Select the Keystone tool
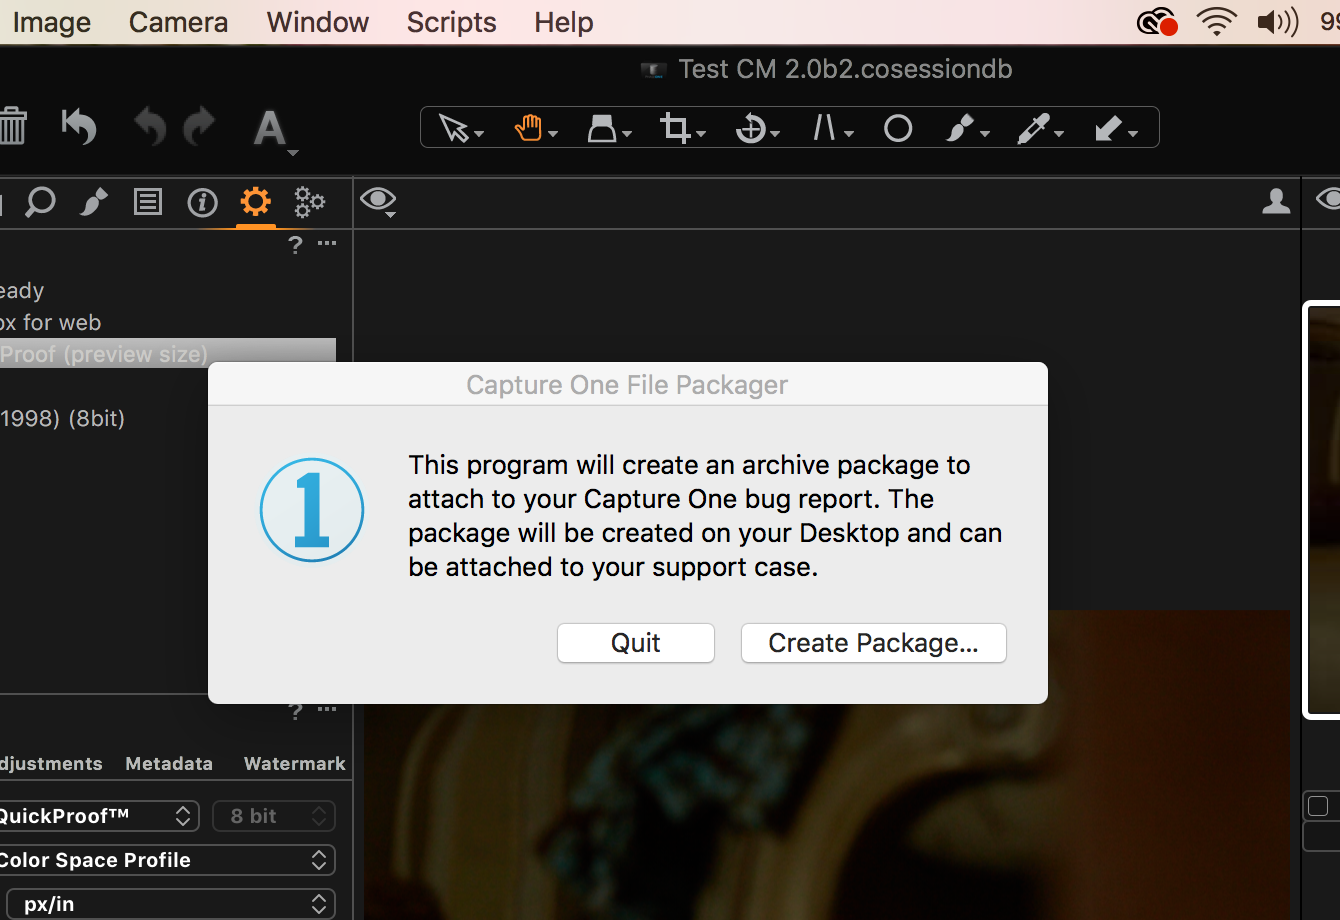1340x920 pixels. pos(832,128)
